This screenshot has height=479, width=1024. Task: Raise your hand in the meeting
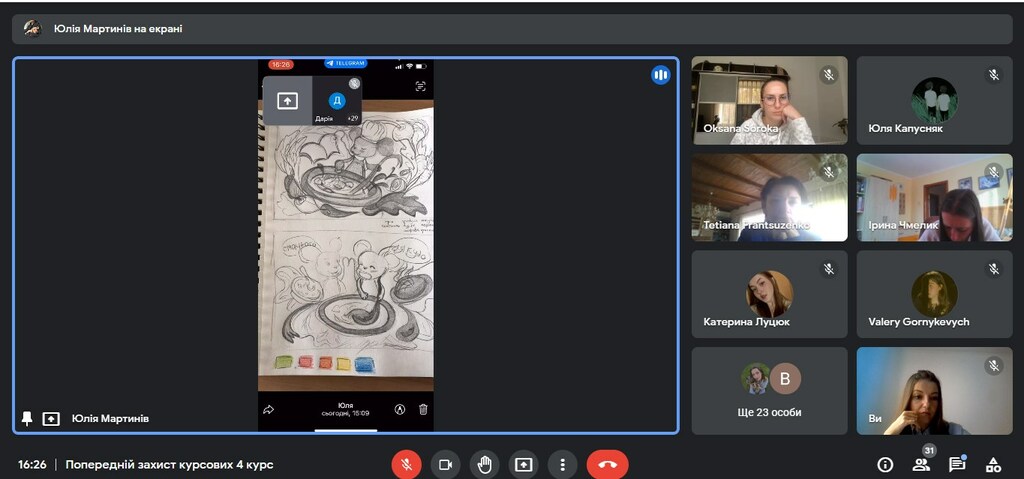(485, 465)
